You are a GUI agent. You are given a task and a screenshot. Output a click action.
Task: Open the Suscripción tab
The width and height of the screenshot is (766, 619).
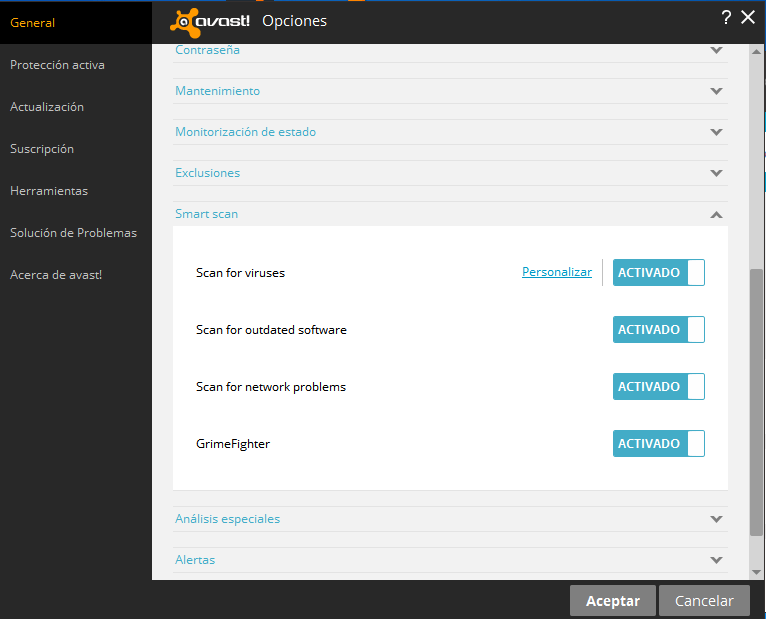[x=42, y=149]
